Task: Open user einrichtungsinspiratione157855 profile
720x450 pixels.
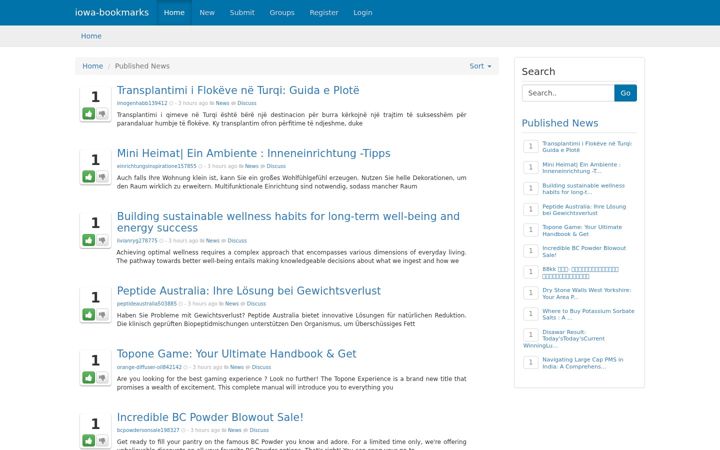Action: (156, 166)
